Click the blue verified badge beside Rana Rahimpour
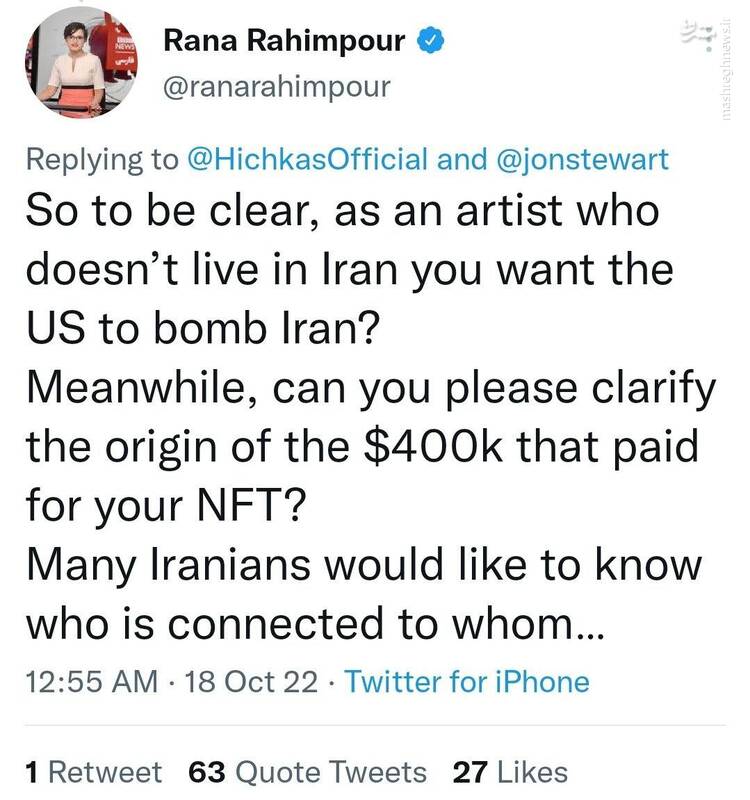The width and height of the screenshot is (750, 800). [x=428, y=42]
